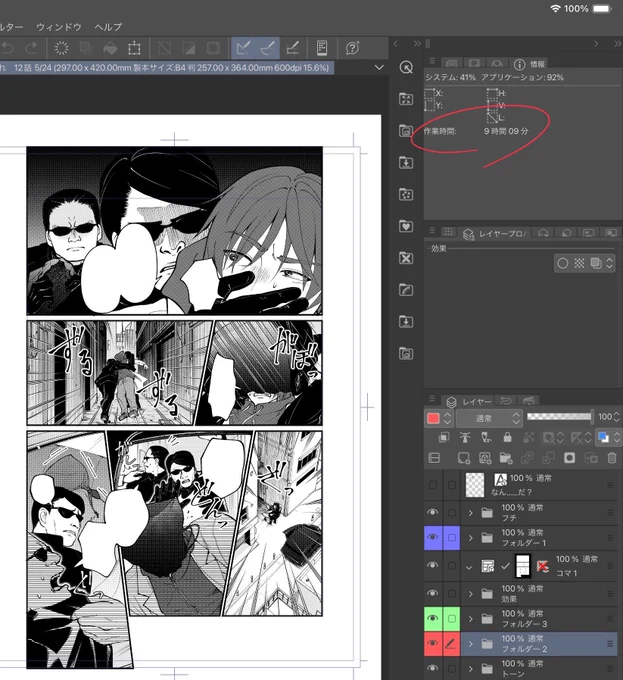The width and height of the screenshot is (623, 680).
Task: Open the image material folder icon
Action: coord(406,131)
